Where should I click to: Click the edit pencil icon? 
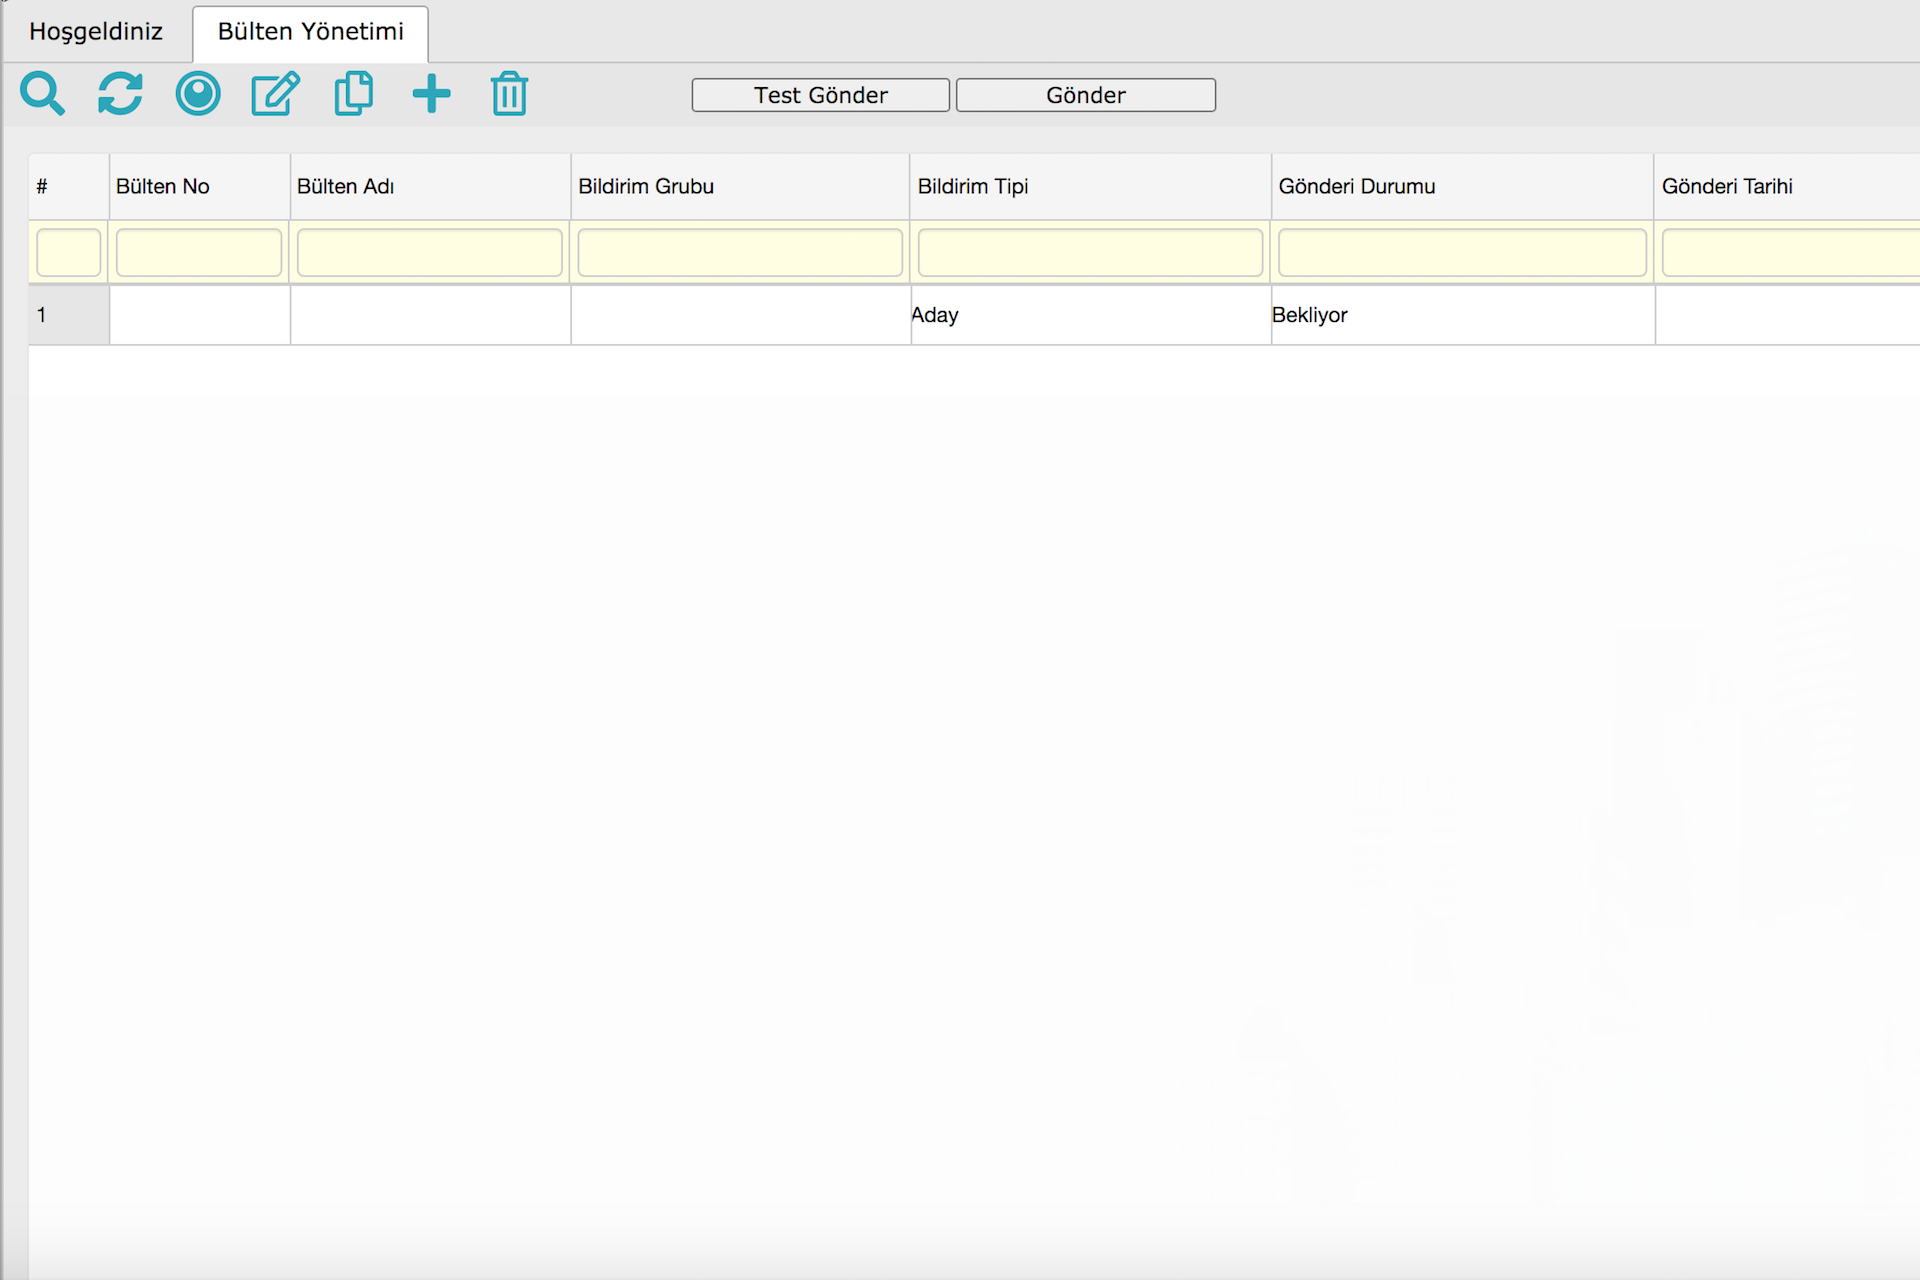tap(275, 95)
